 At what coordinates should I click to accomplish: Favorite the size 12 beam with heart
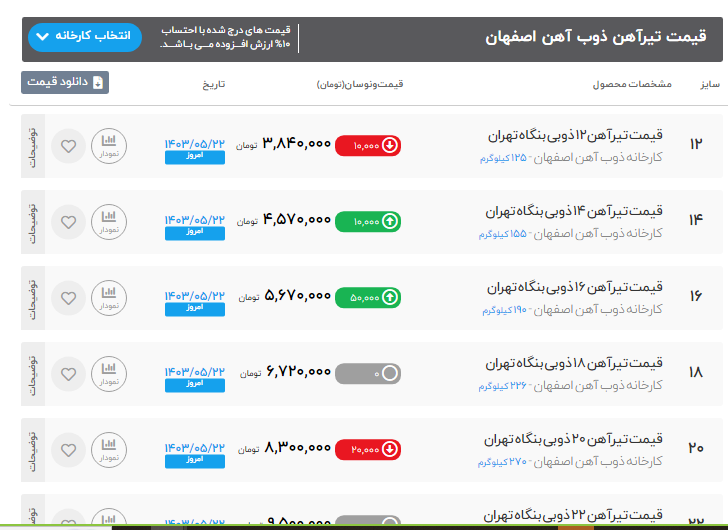point(68,146)
